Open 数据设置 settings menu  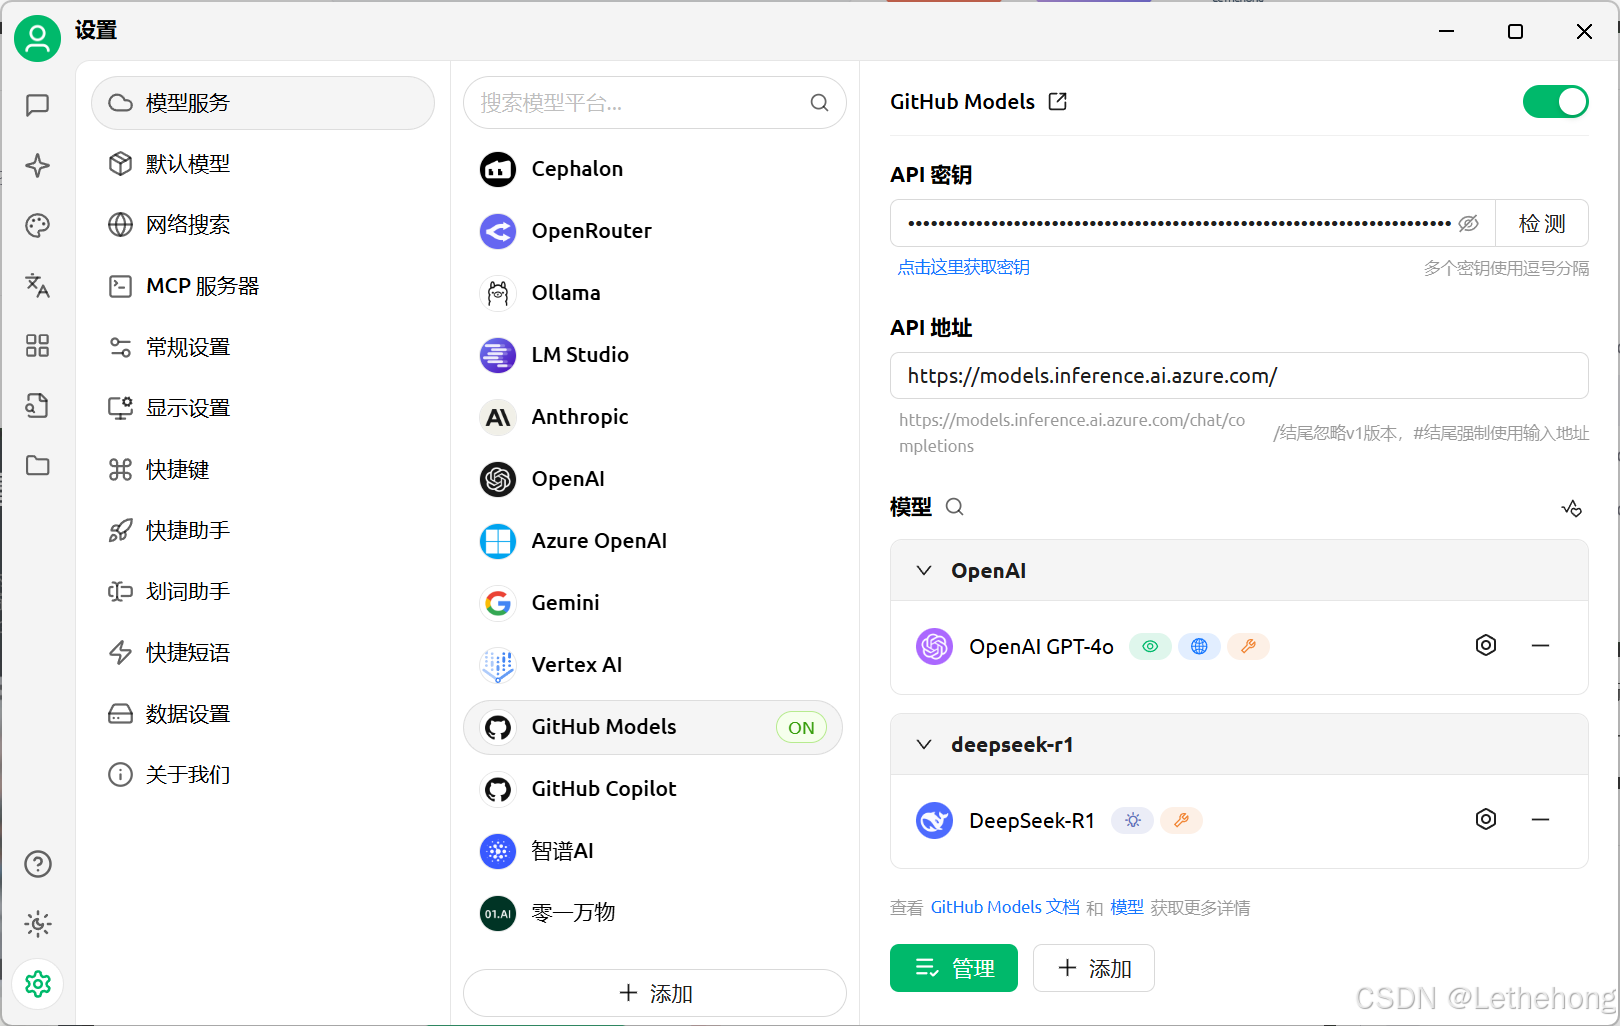[263, 713]
